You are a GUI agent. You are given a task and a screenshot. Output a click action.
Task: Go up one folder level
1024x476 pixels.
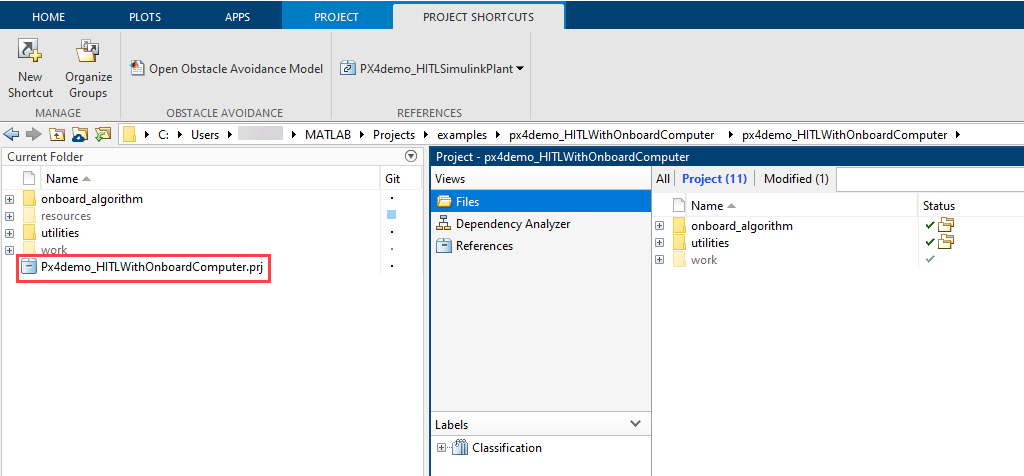tap(57, 134)
